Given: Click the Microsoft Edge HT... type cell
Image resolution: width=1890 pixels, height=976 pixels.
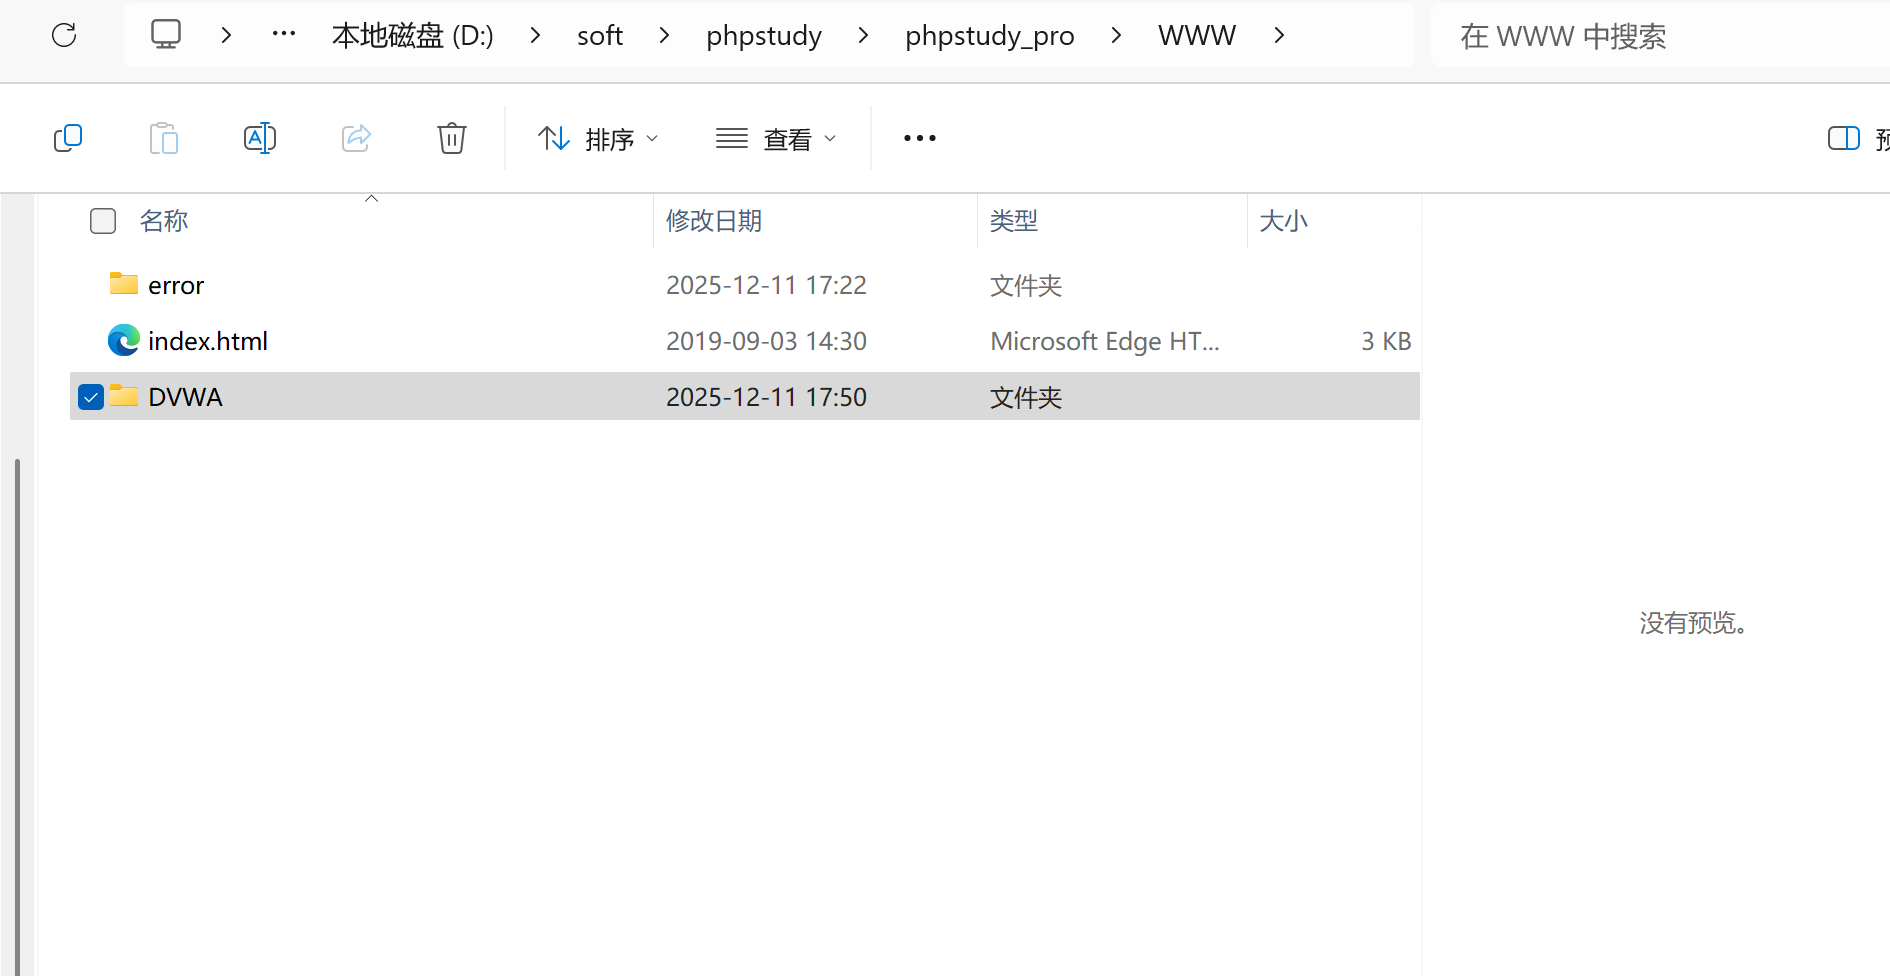Looking at the screenshot, I should (1105, 341).
